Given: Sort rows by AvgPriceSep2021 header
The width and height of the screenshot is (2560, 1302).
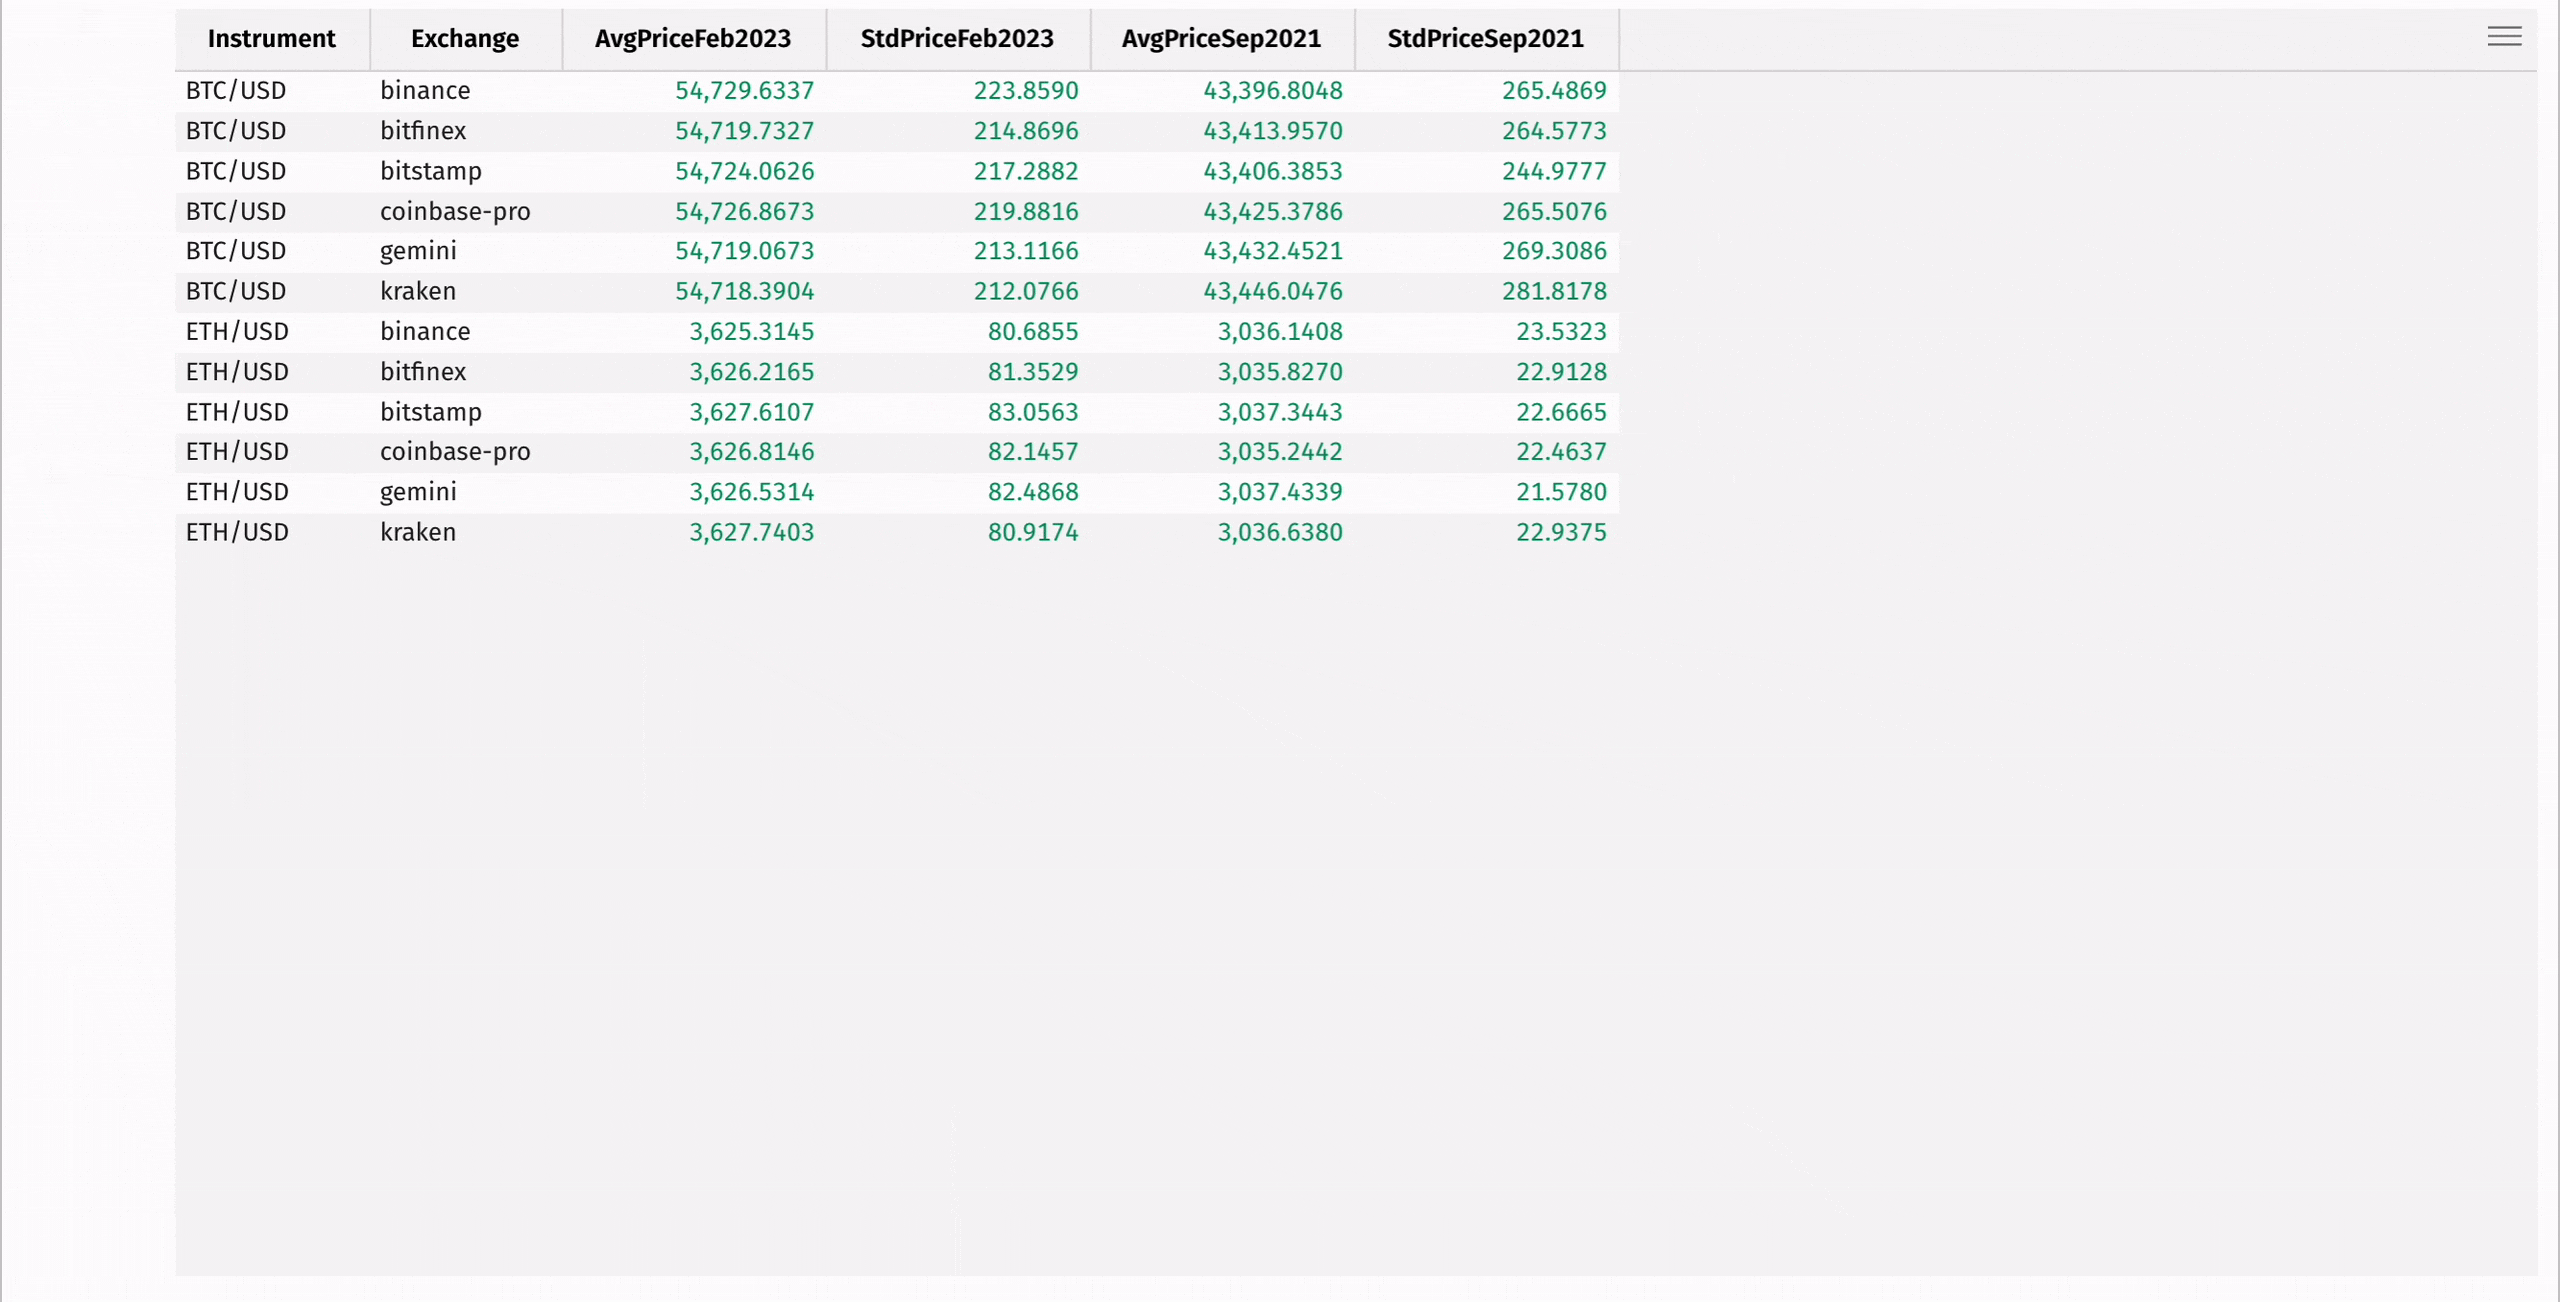Looking at the screenshot, I should (x=1221, y=39).
